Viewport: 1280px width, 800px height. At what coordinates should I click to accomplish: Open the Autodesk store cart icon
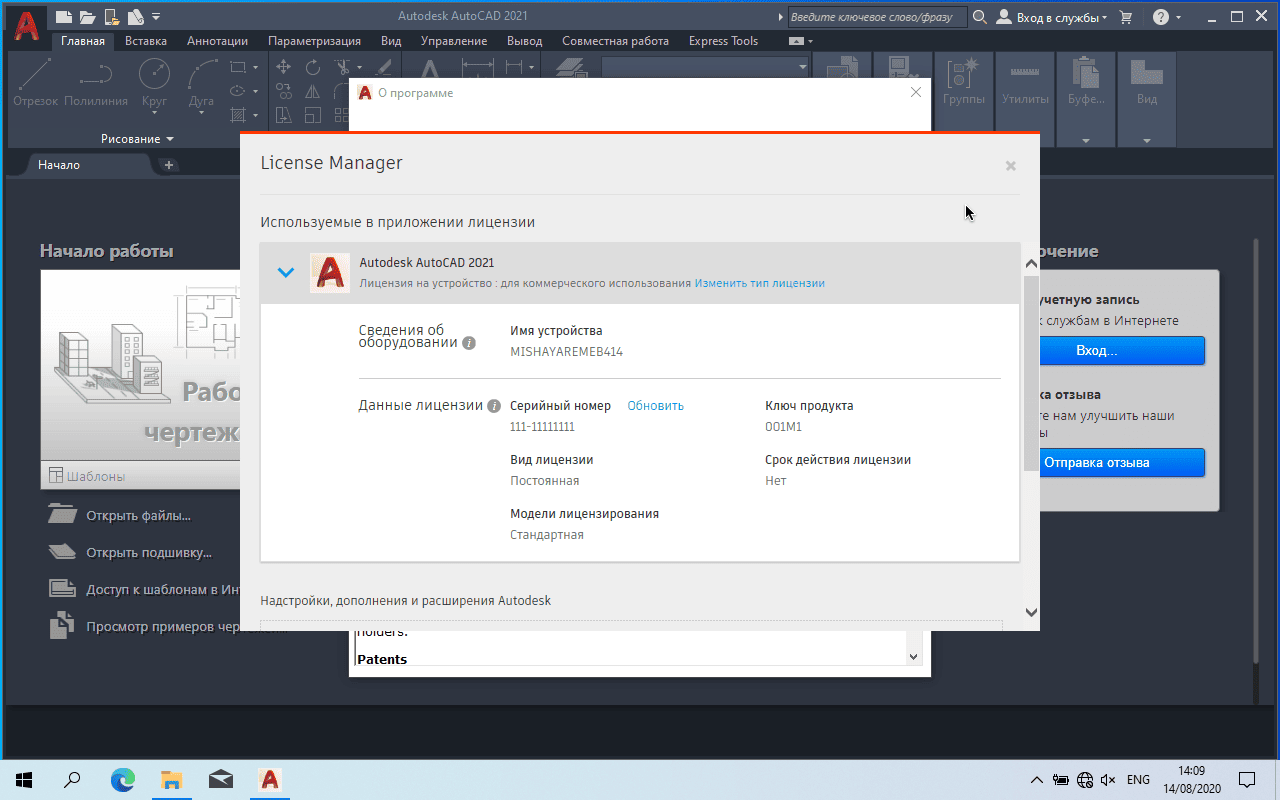(x=1126, y=17)
